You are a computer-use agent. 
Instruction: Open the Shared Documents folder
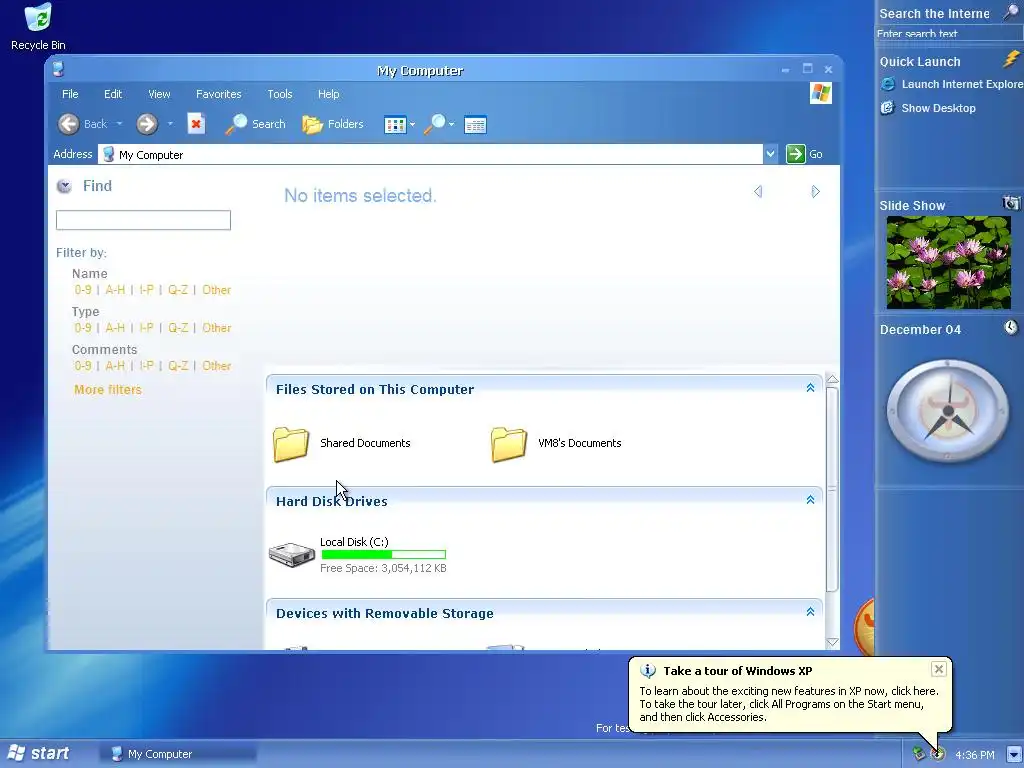[x=342, y=443]
